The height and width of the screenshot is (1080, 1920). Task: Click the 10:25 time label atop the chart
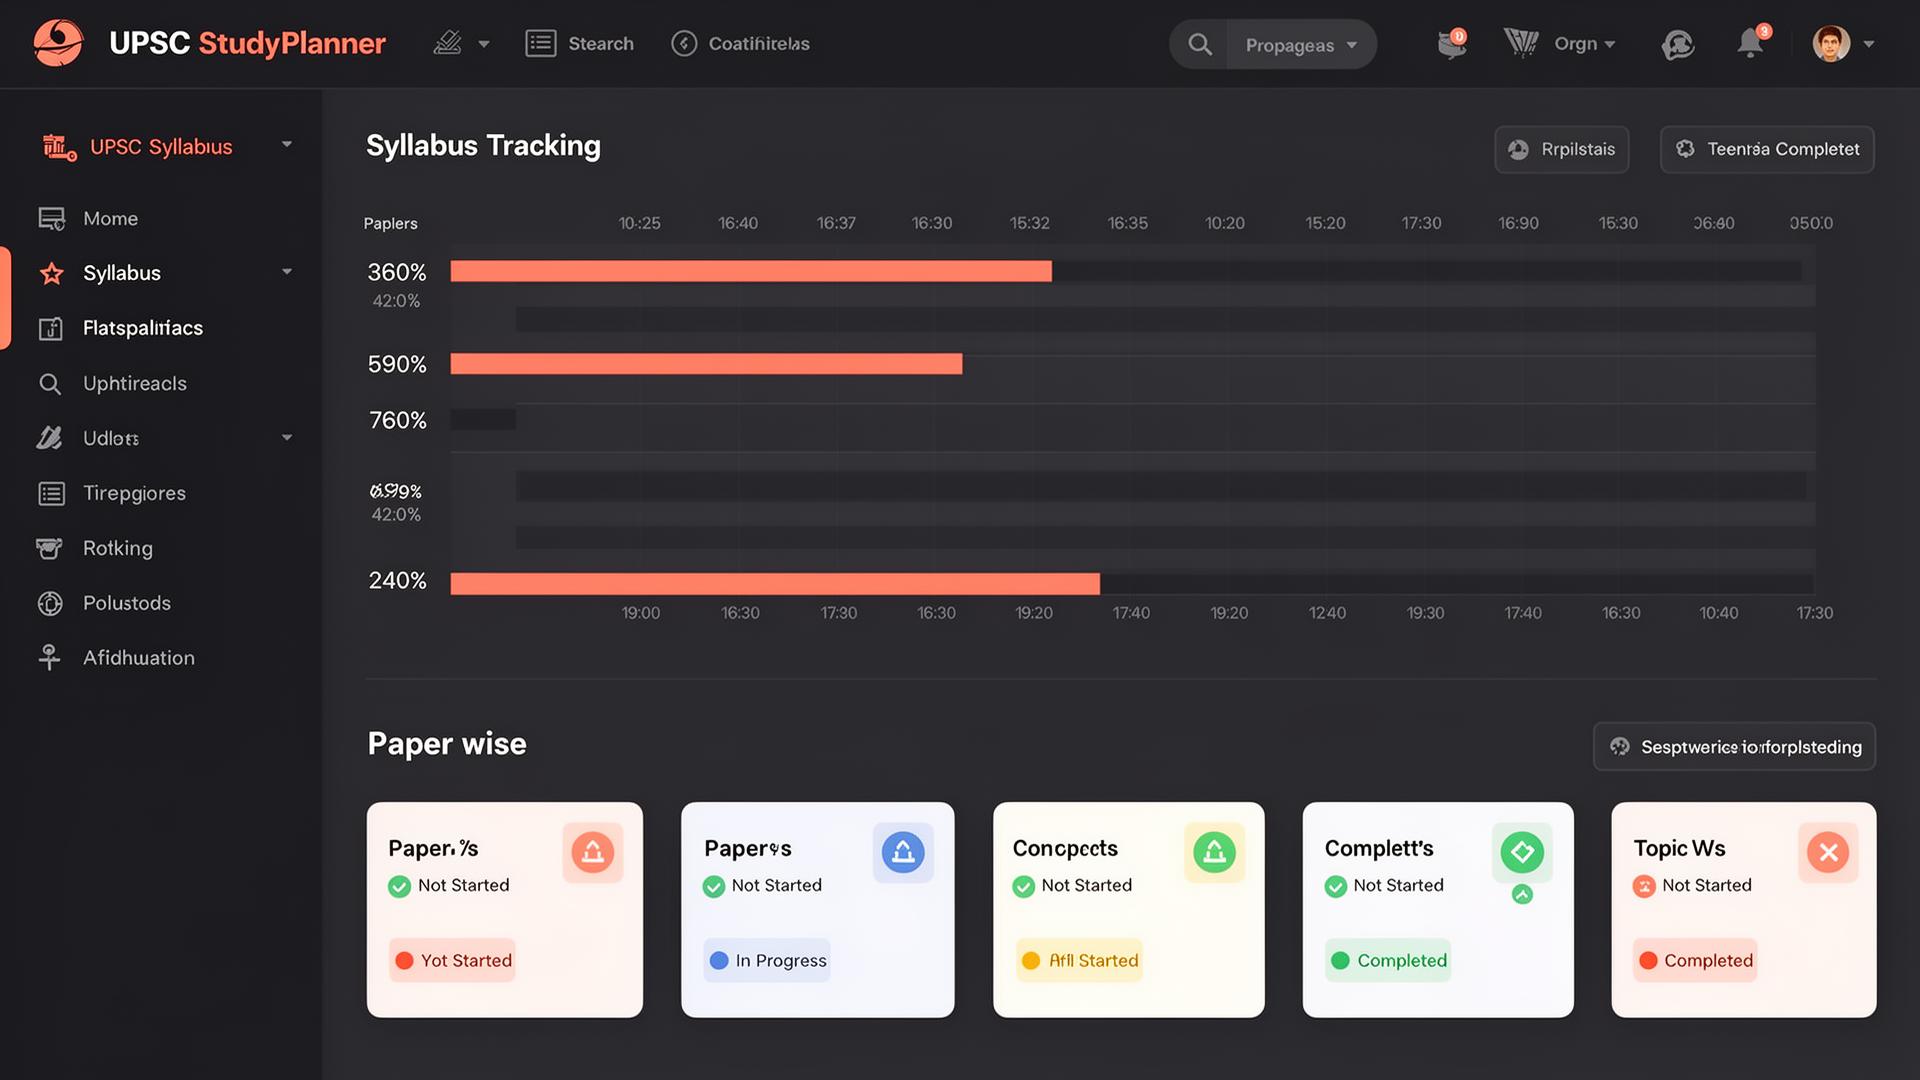639,223
